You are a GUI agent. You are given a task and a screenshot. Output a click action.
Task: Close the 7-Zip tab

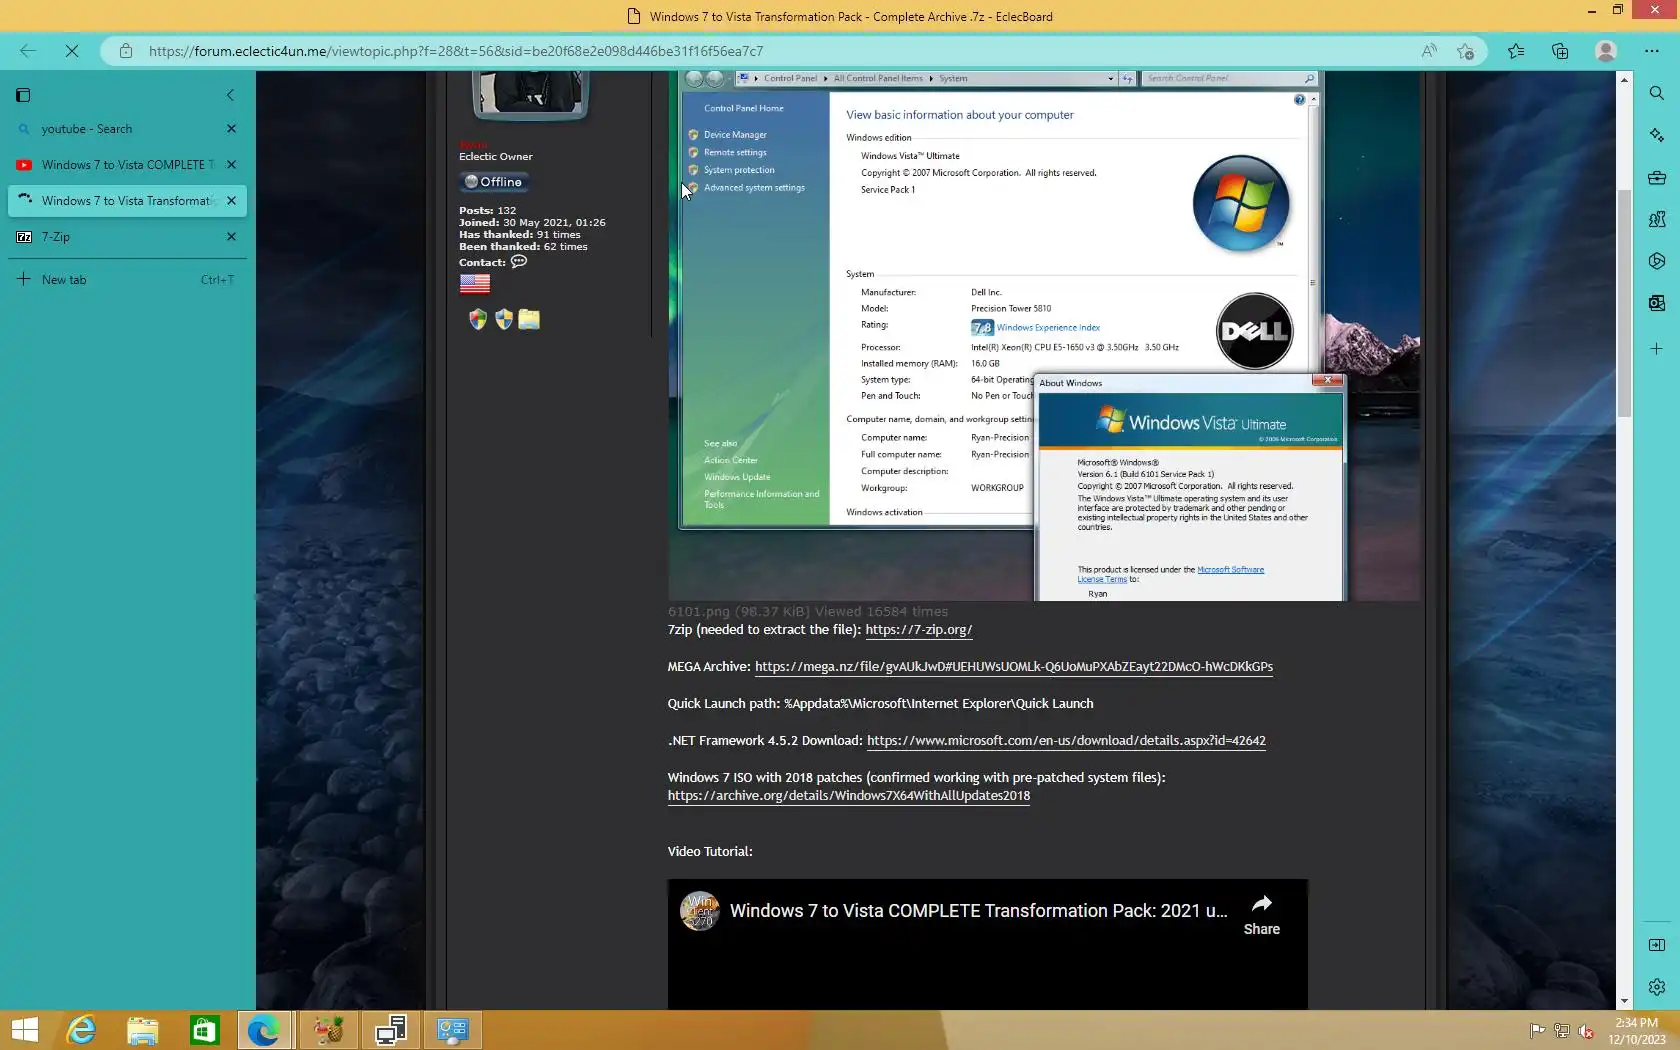tap(231, 237)
